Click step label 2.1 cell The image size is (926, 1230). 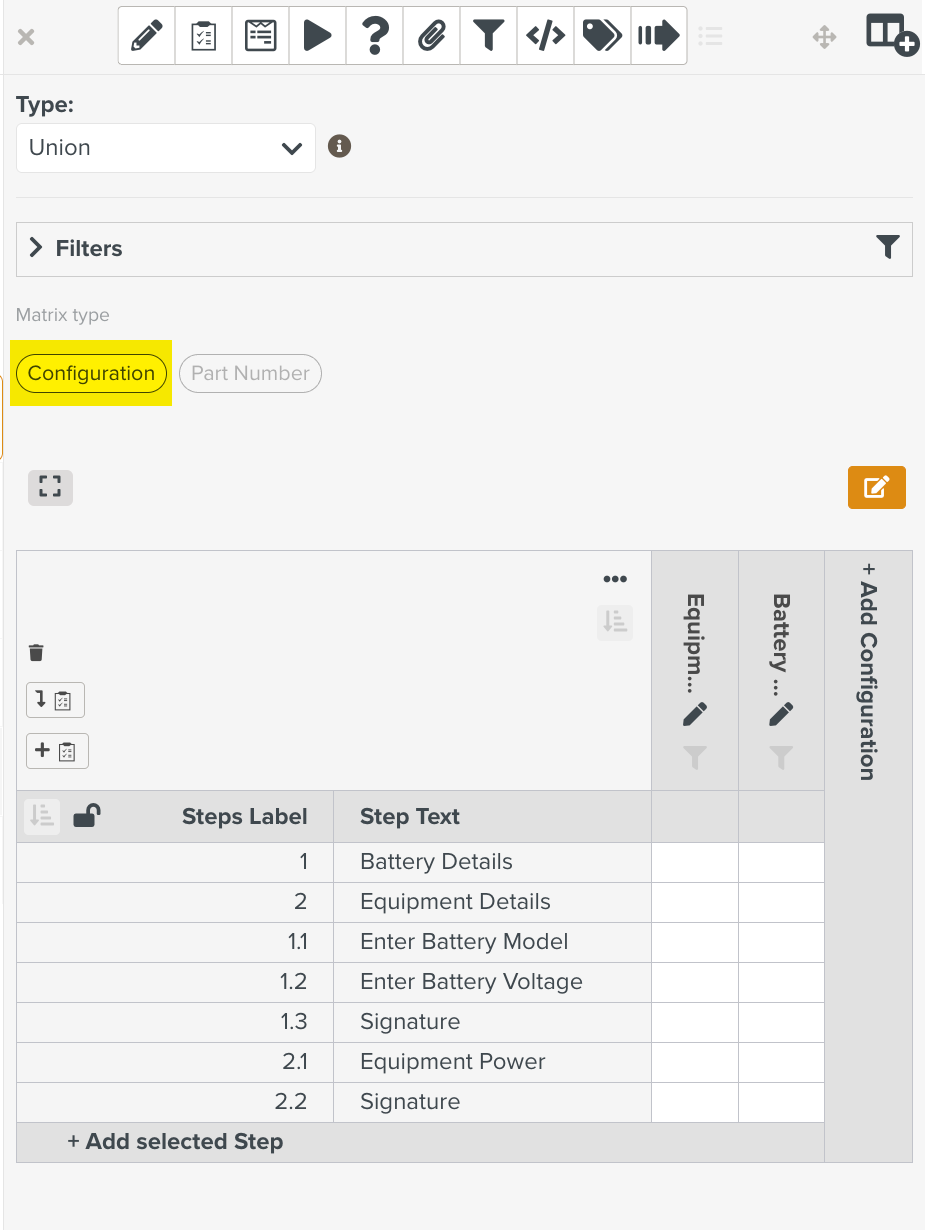175,1062
